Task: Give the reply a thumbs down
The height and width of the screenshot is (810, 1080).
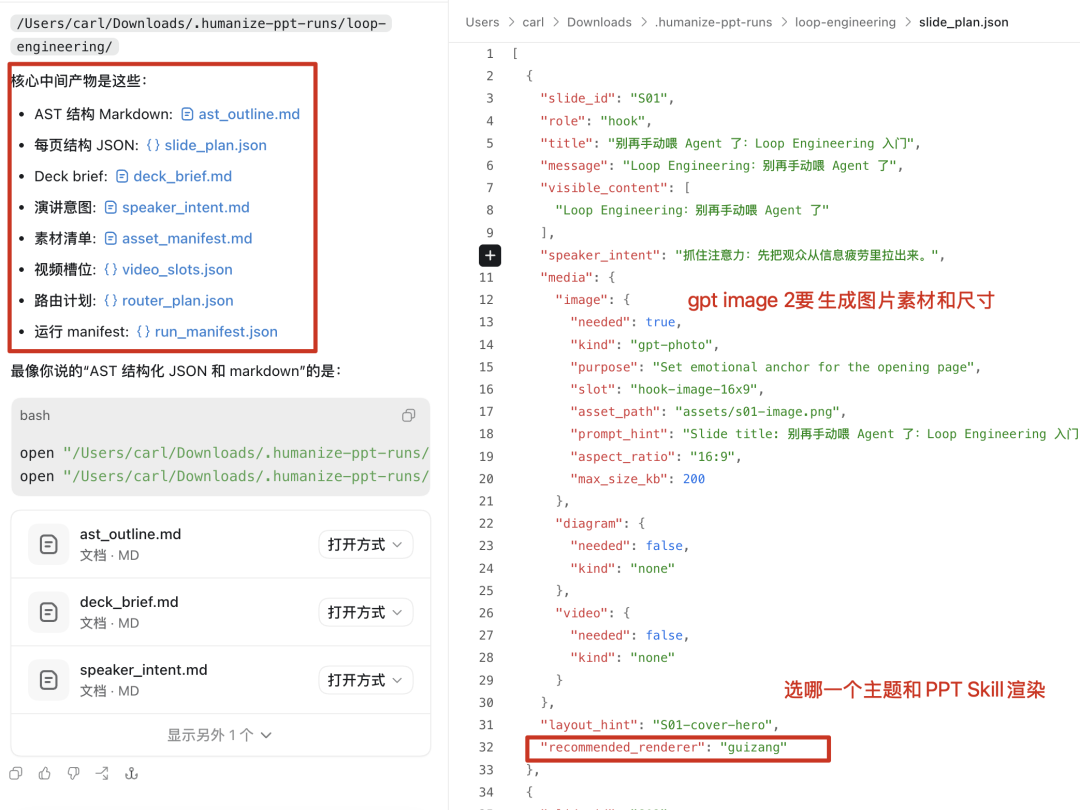Action: click(74, 773)
